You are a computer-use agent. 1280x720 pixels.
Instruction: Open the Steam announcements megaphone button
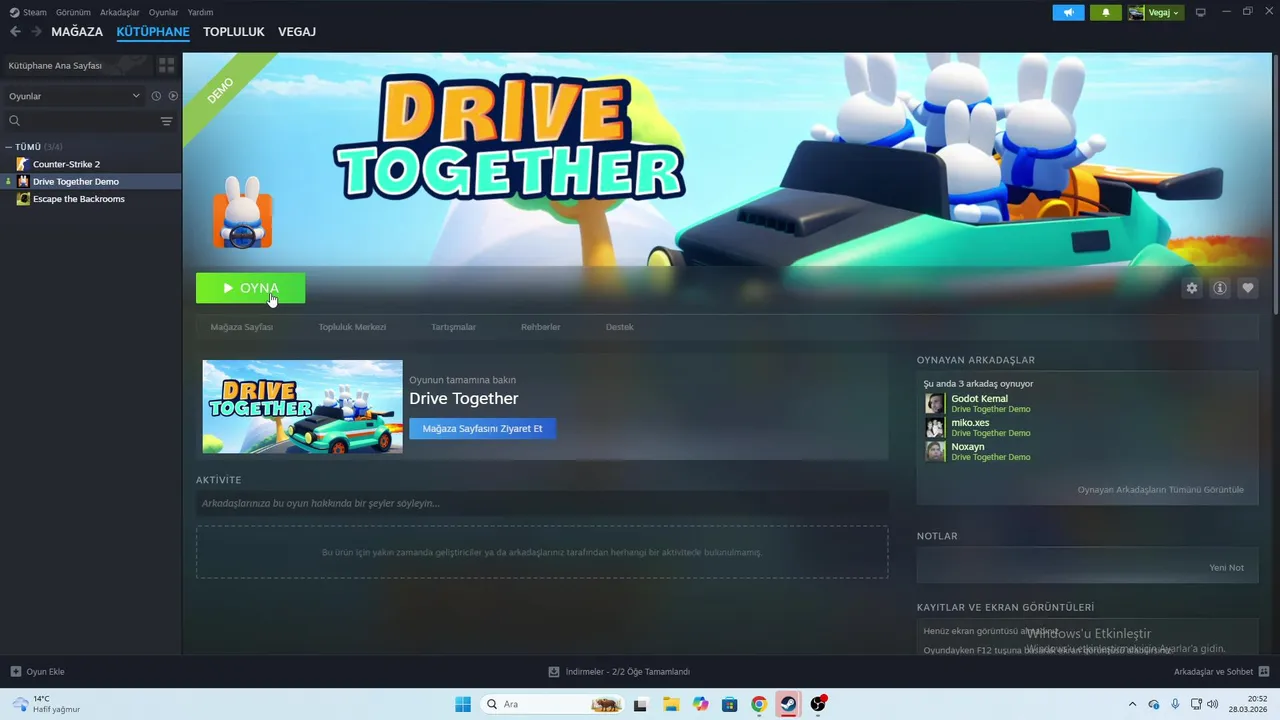[x=1068, y=13]
